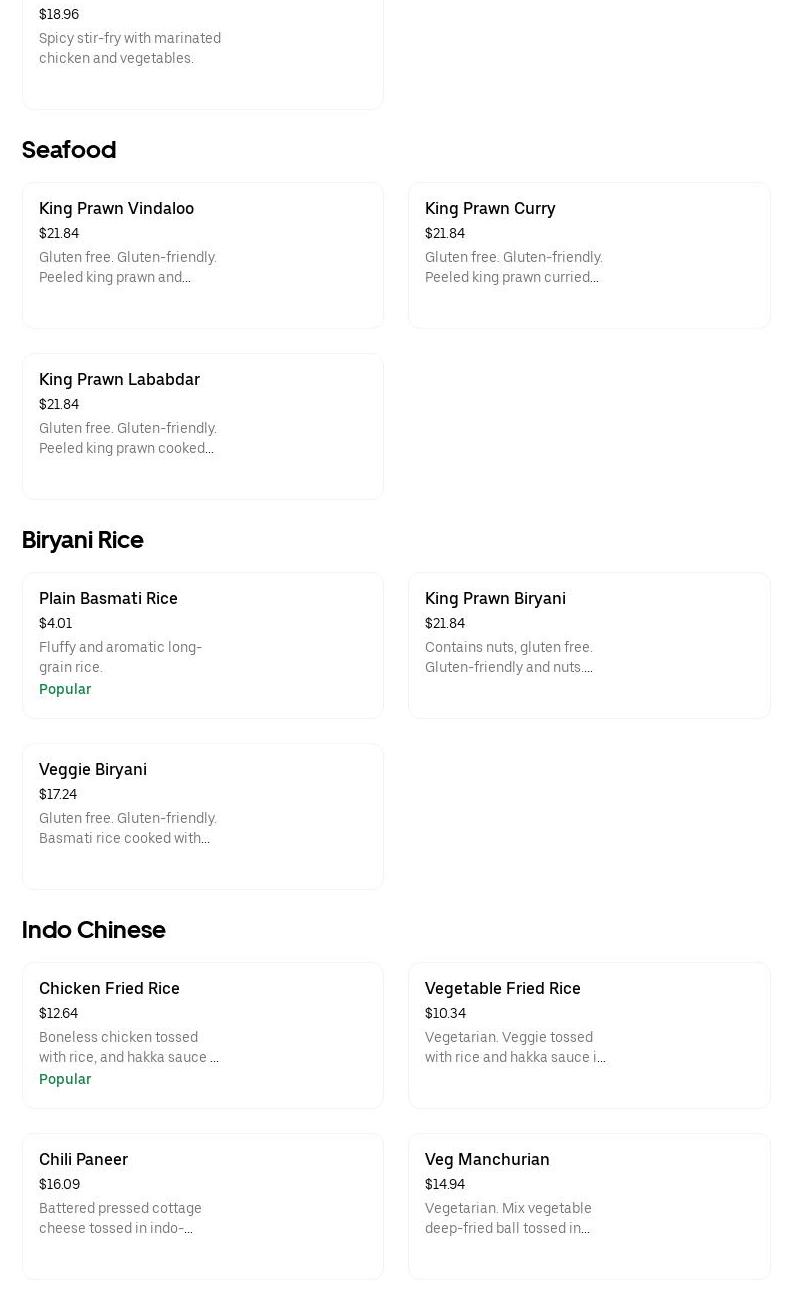Click the spicy stir-fry item description at top
The image size is (804, 1306).
point(130,48)
